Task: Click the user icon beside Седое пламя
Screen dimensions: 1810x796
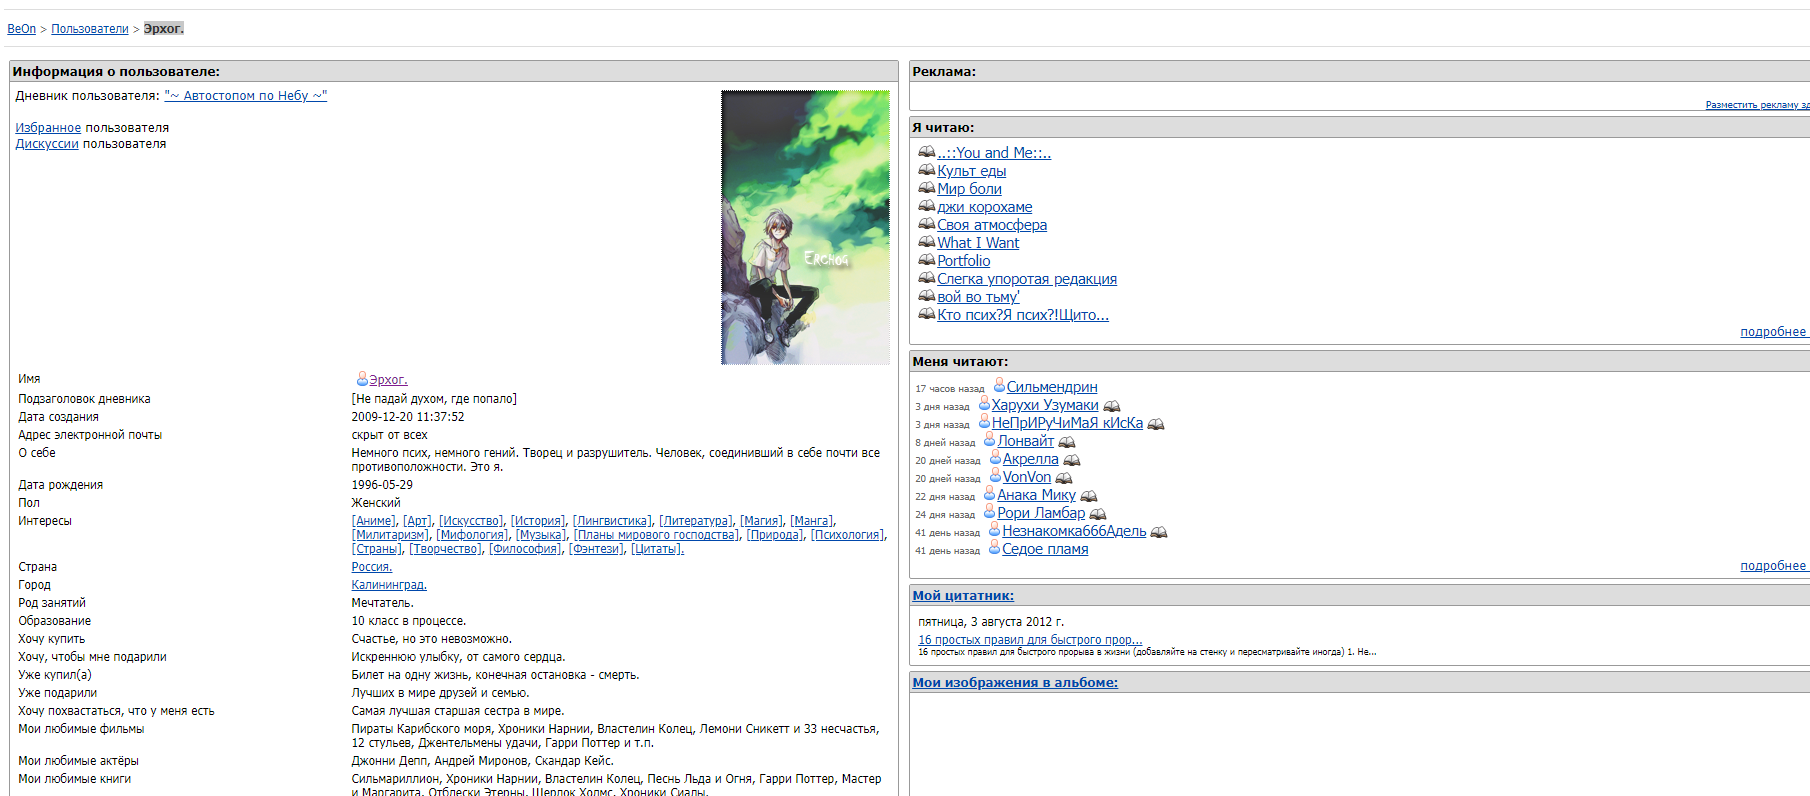Action: pyautogui.click(x=994, y=548)
